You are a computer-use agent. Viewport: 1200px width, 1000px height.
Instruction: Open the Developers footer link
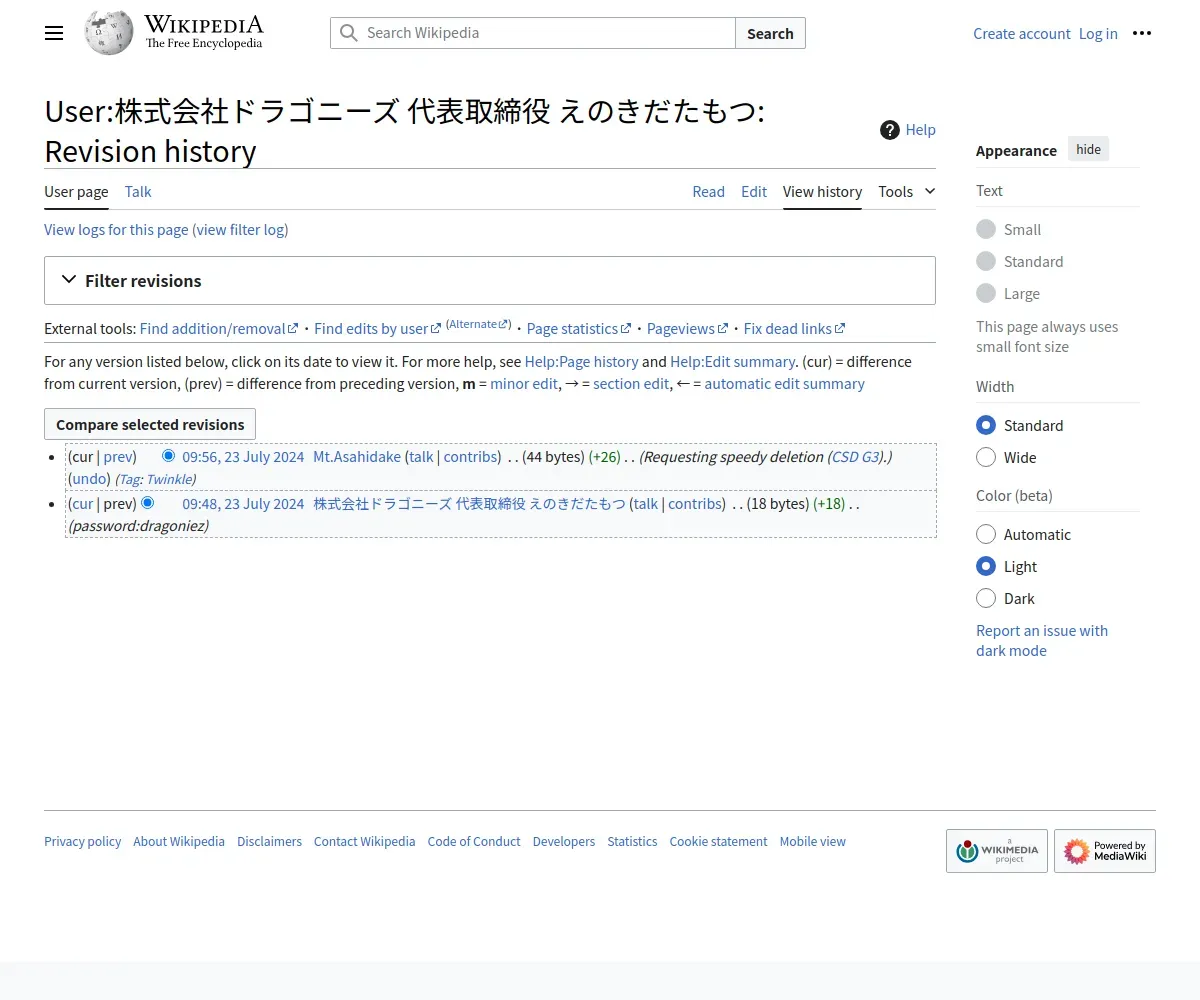coord(564,841)
